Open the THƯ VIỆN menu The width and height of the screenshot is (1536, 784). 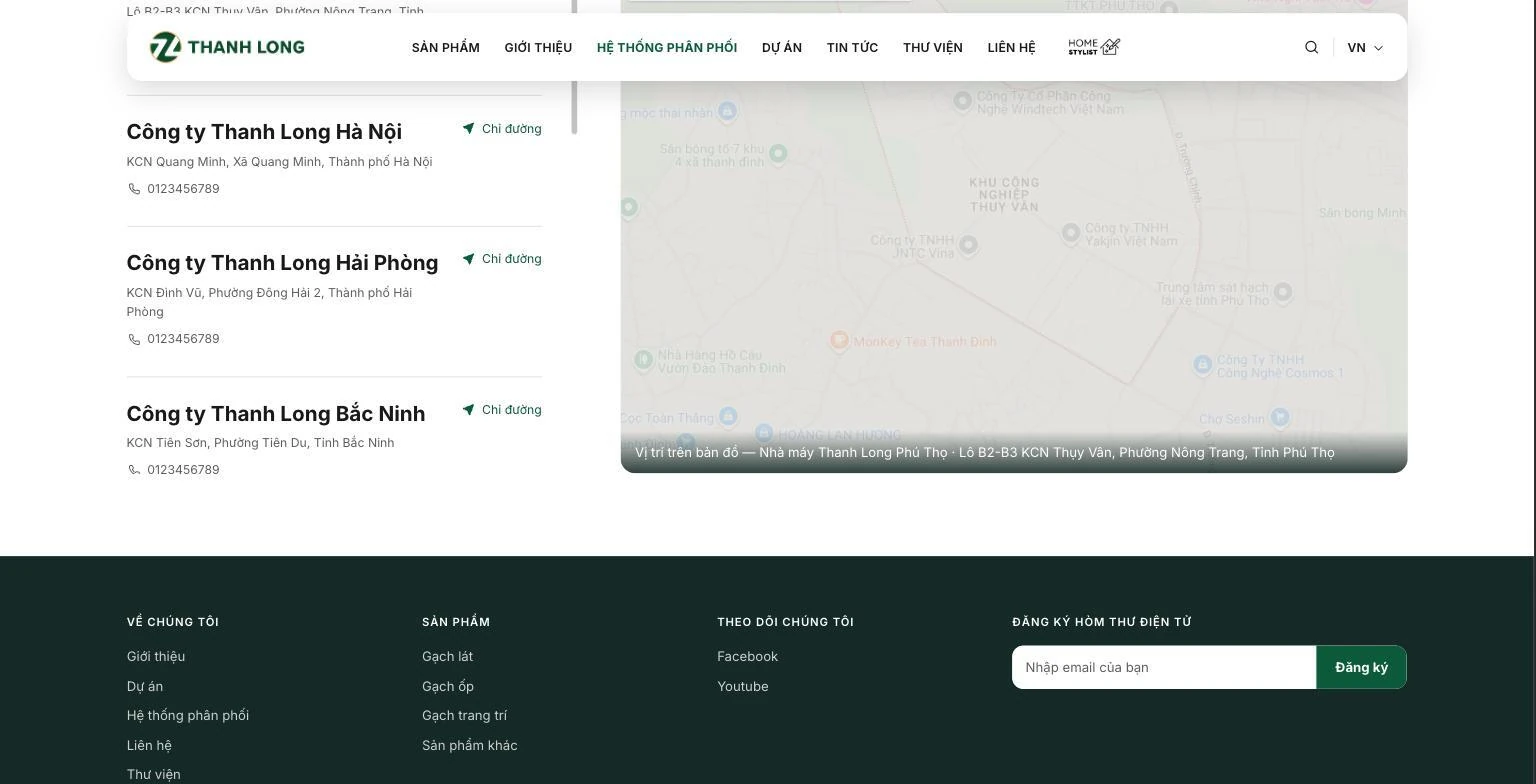pos(933,47)
